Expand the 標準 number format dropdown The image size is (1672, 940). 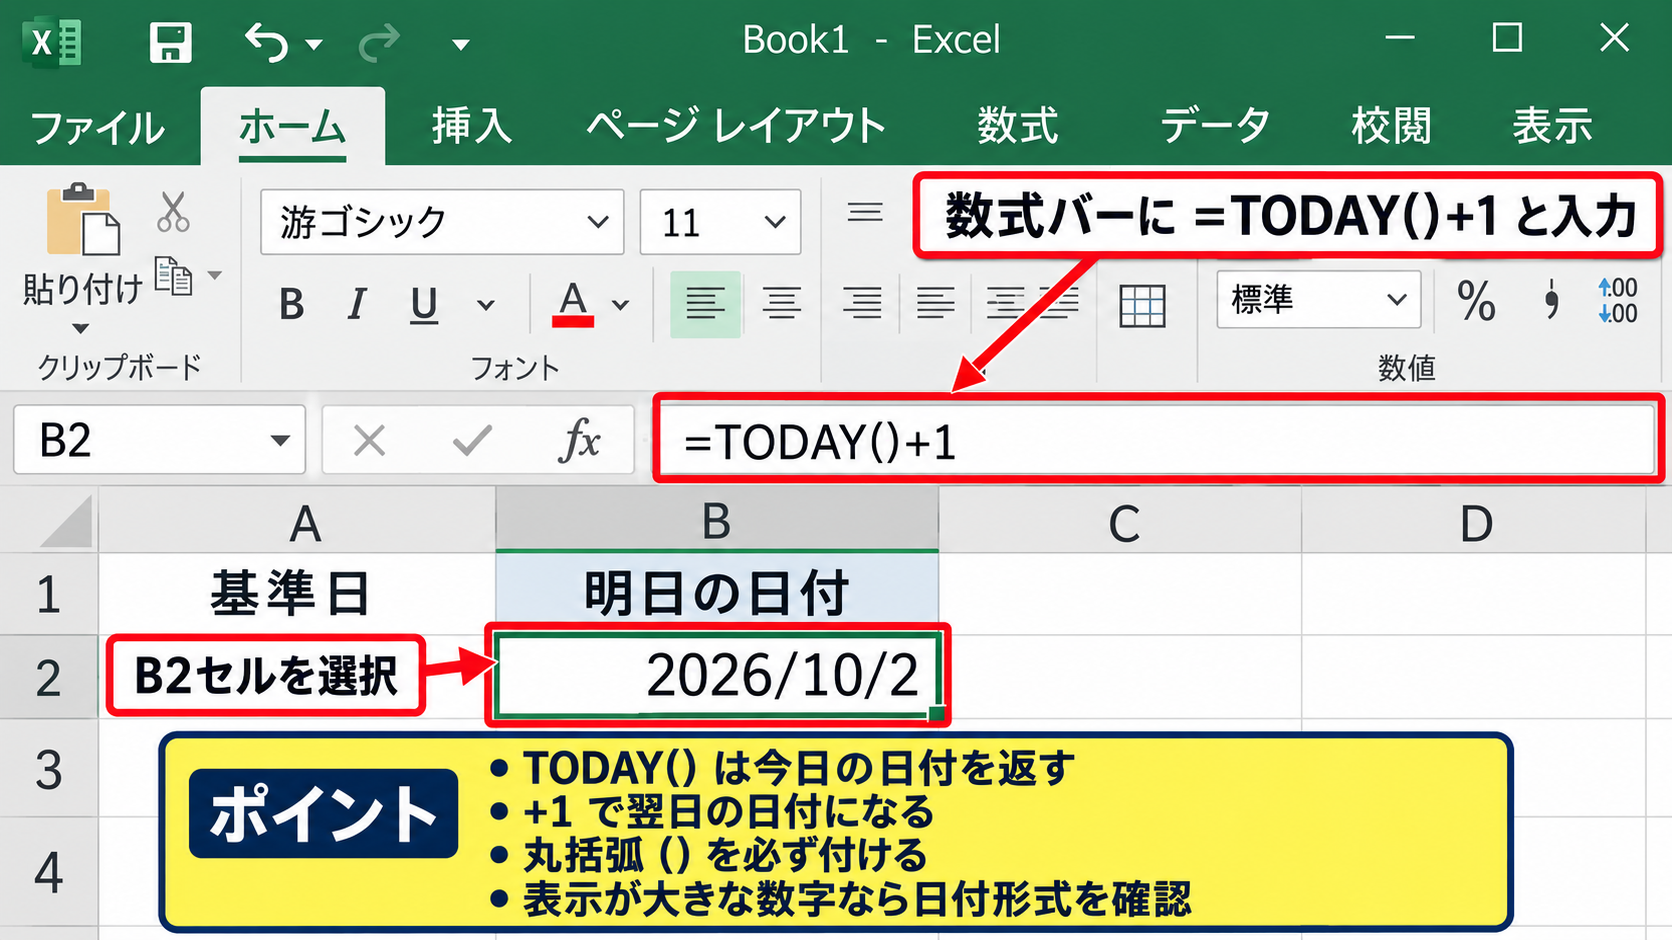click(1396, 299)
